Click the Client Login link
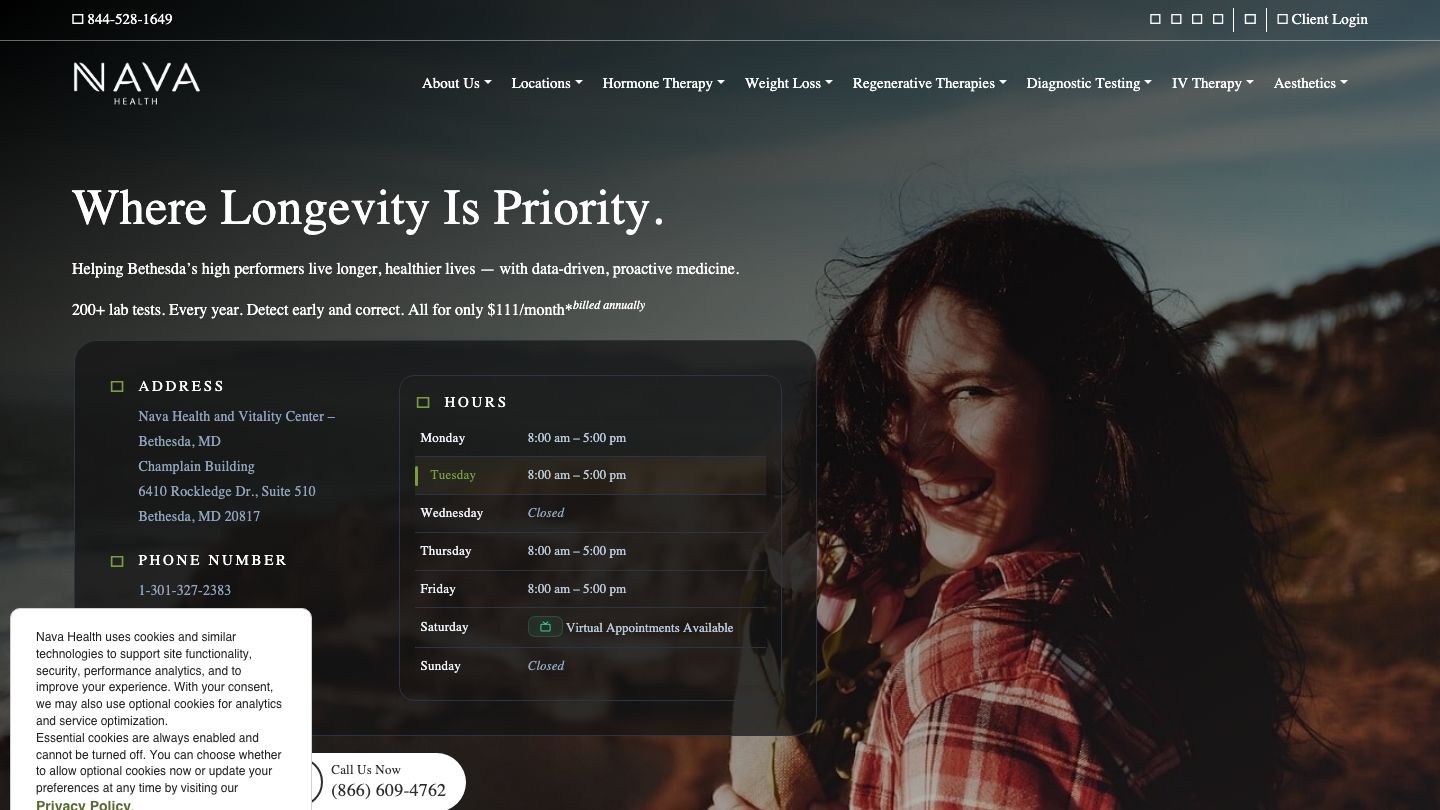1440x810 pixels. (x=1322, y=19)
